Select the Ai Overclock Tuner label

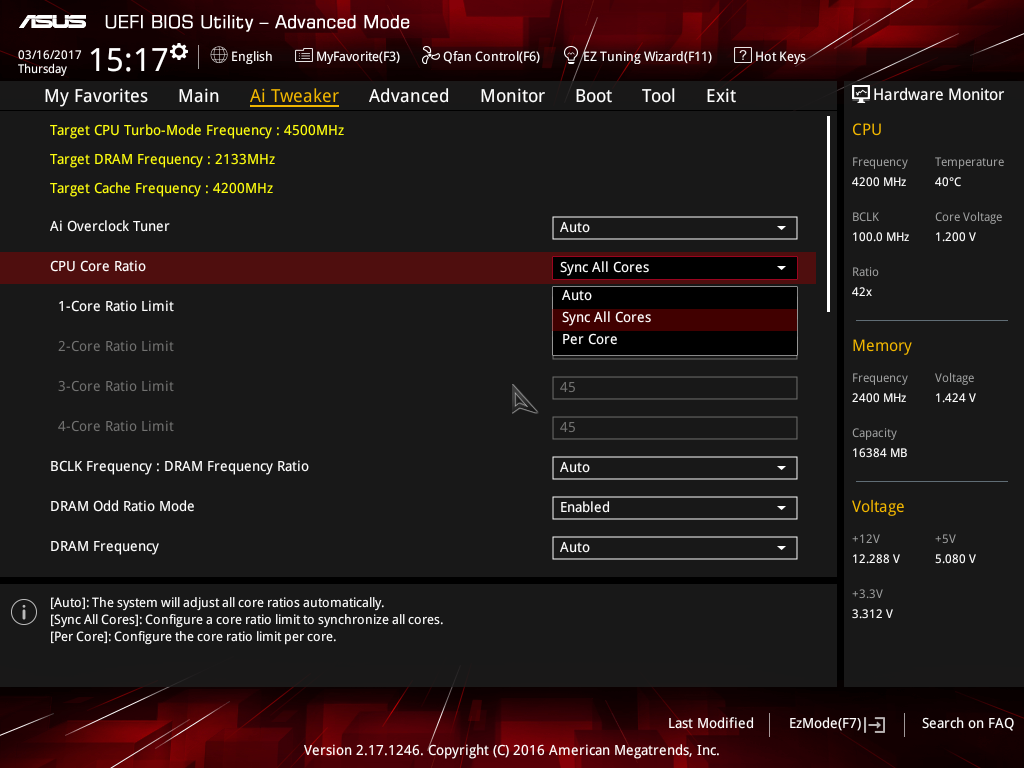point(110,226)
